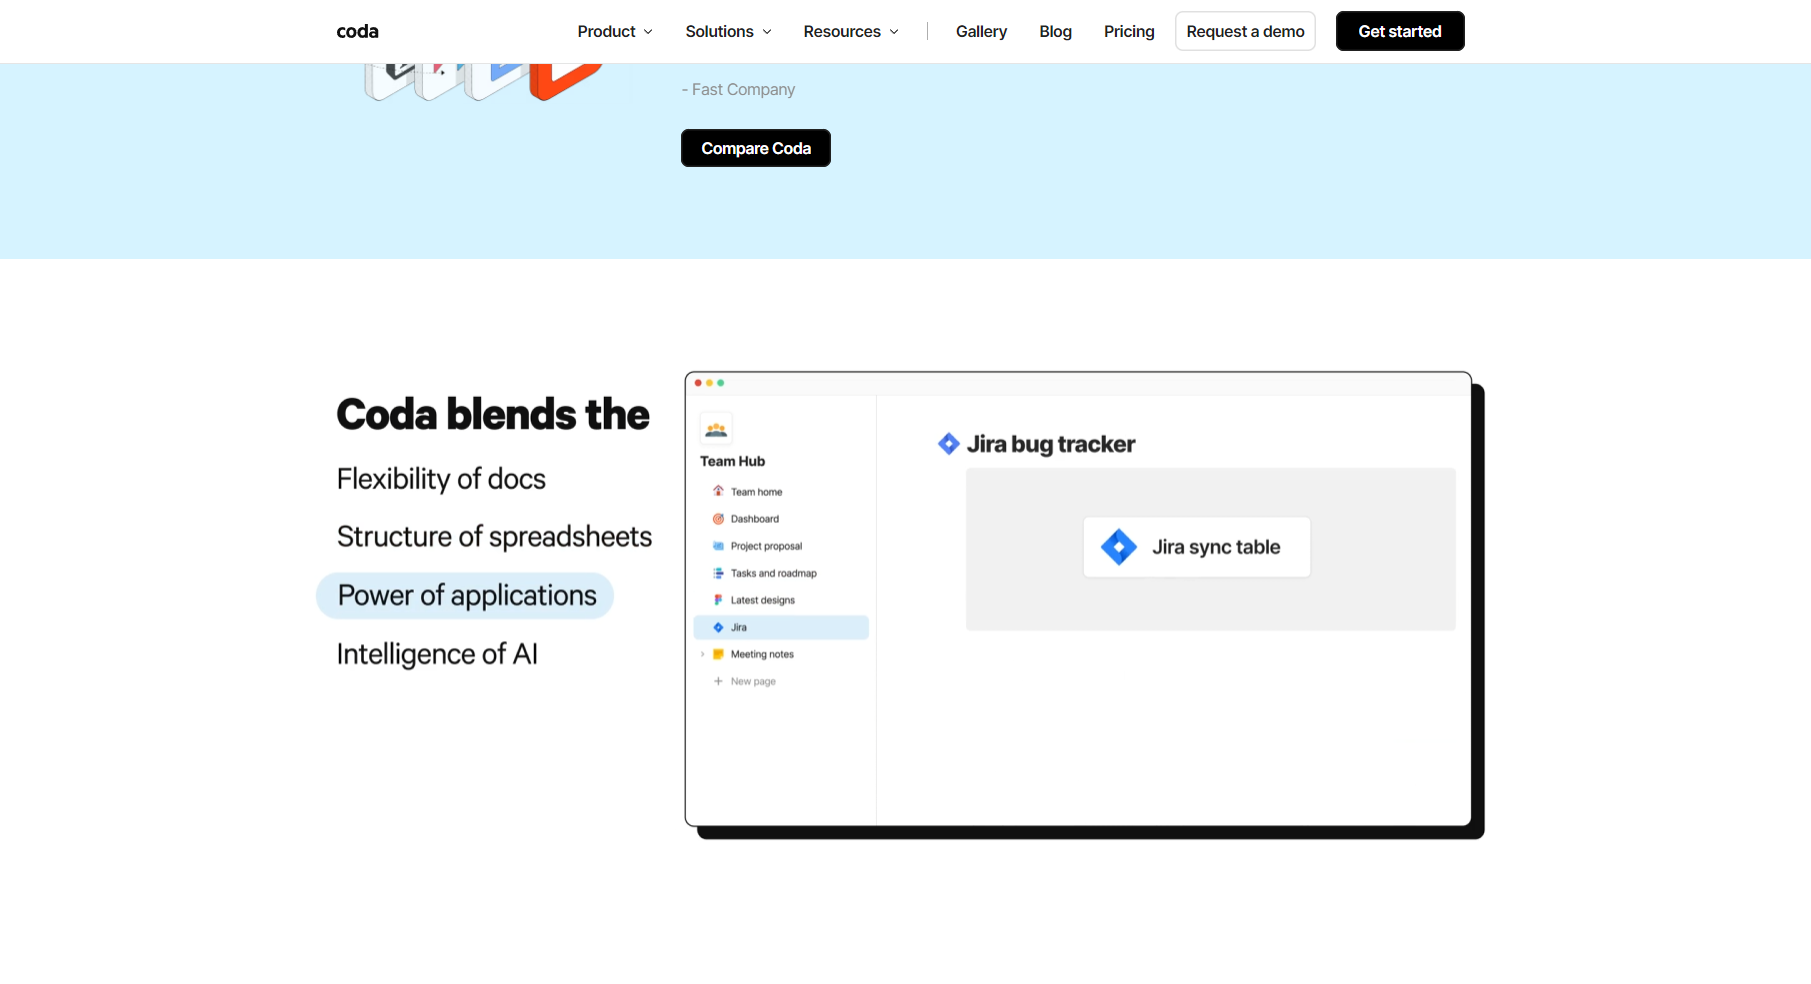Screen dimensions: 1811x984
Task: Click the Dashboard target icon
Action: pyautogui.click(x=718, y=519)
